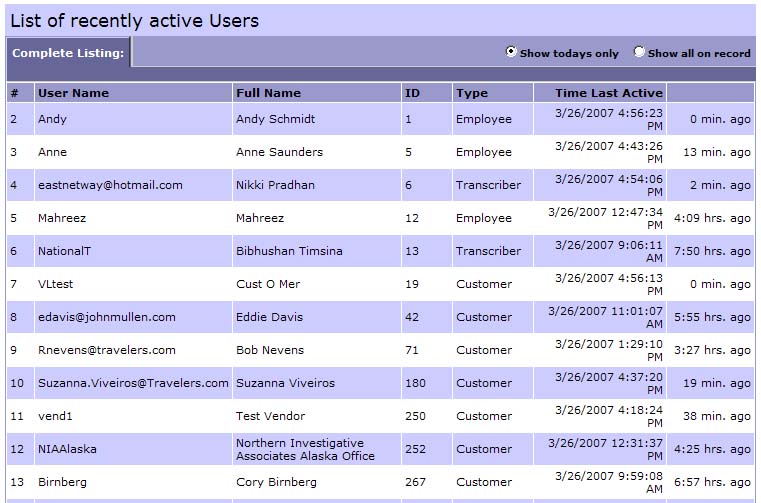Click full name Cust O Mer

coord(268,284)
